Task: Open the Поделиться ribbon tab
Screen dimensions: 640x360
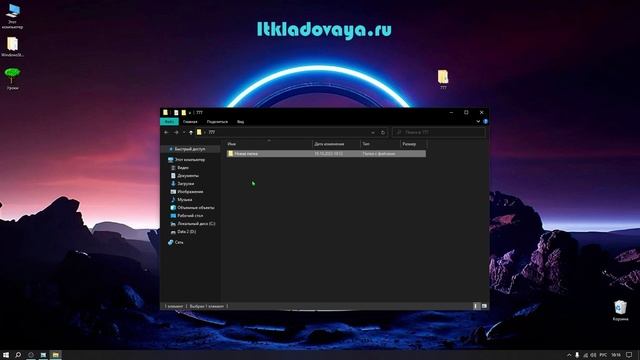Action: tap(217, 122)
